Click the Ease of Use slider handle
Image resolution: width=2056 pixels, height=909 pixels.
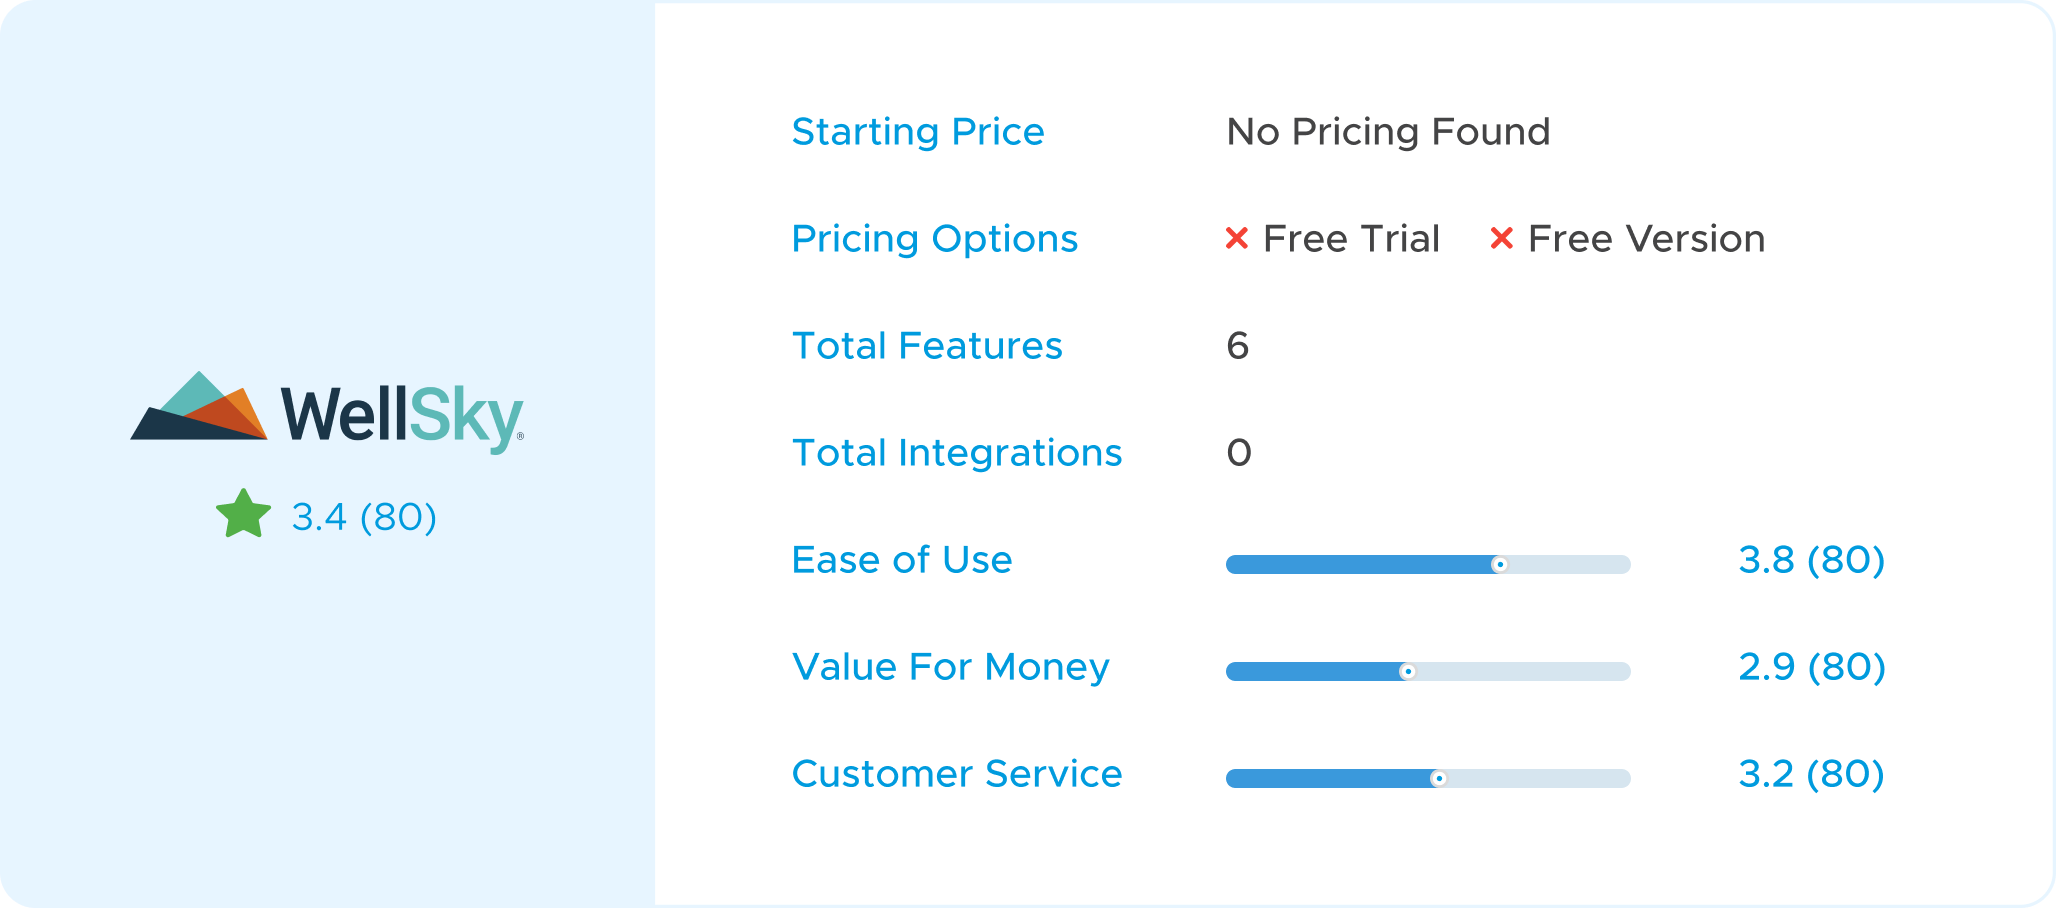pyautogui.click(x=1499, y=565)
